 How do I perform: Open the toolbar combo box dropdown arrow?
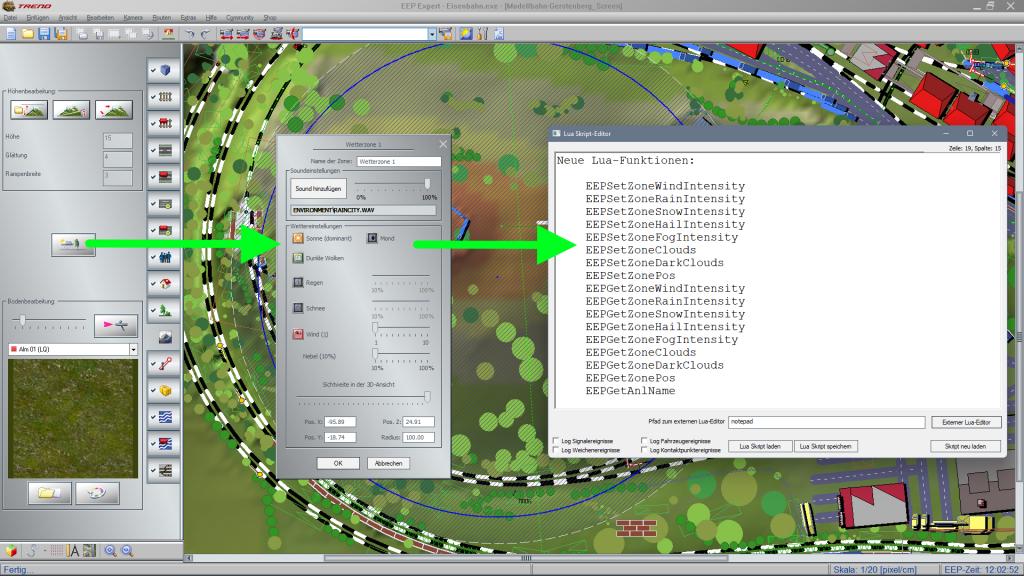[x=432, y=34]
